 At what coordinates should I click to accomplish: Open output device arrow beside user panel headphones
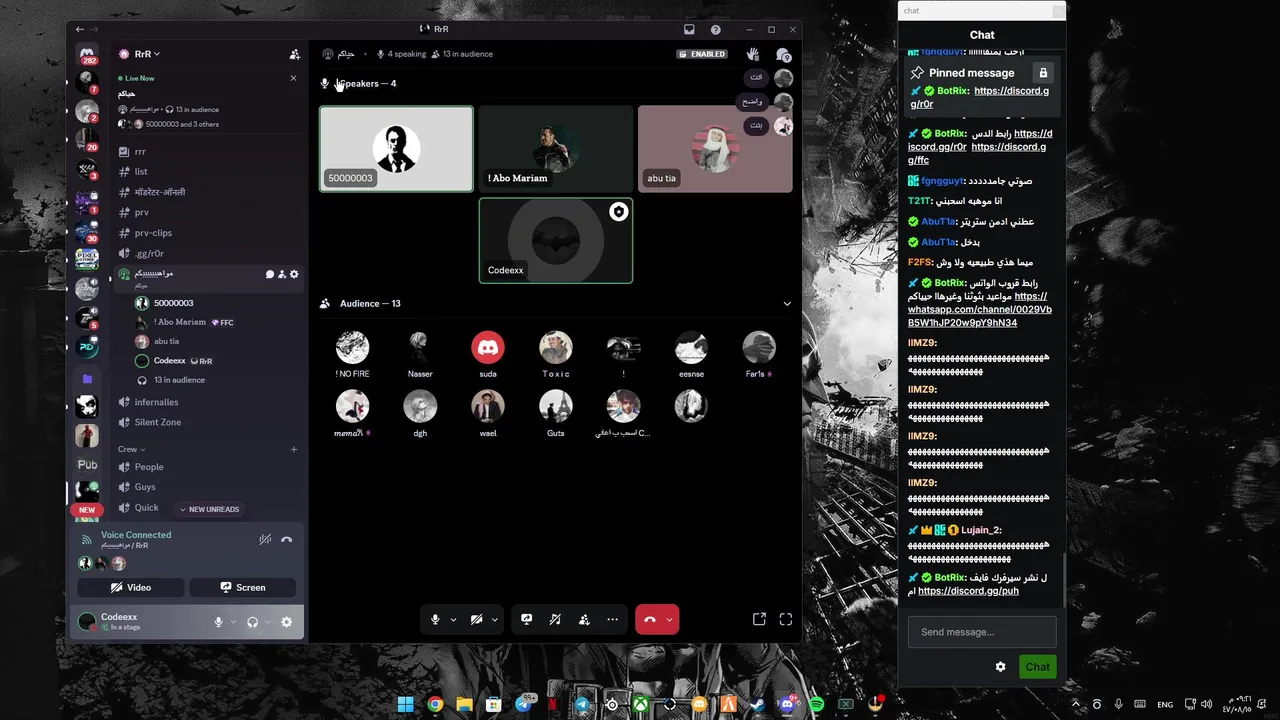coord(267,622)
